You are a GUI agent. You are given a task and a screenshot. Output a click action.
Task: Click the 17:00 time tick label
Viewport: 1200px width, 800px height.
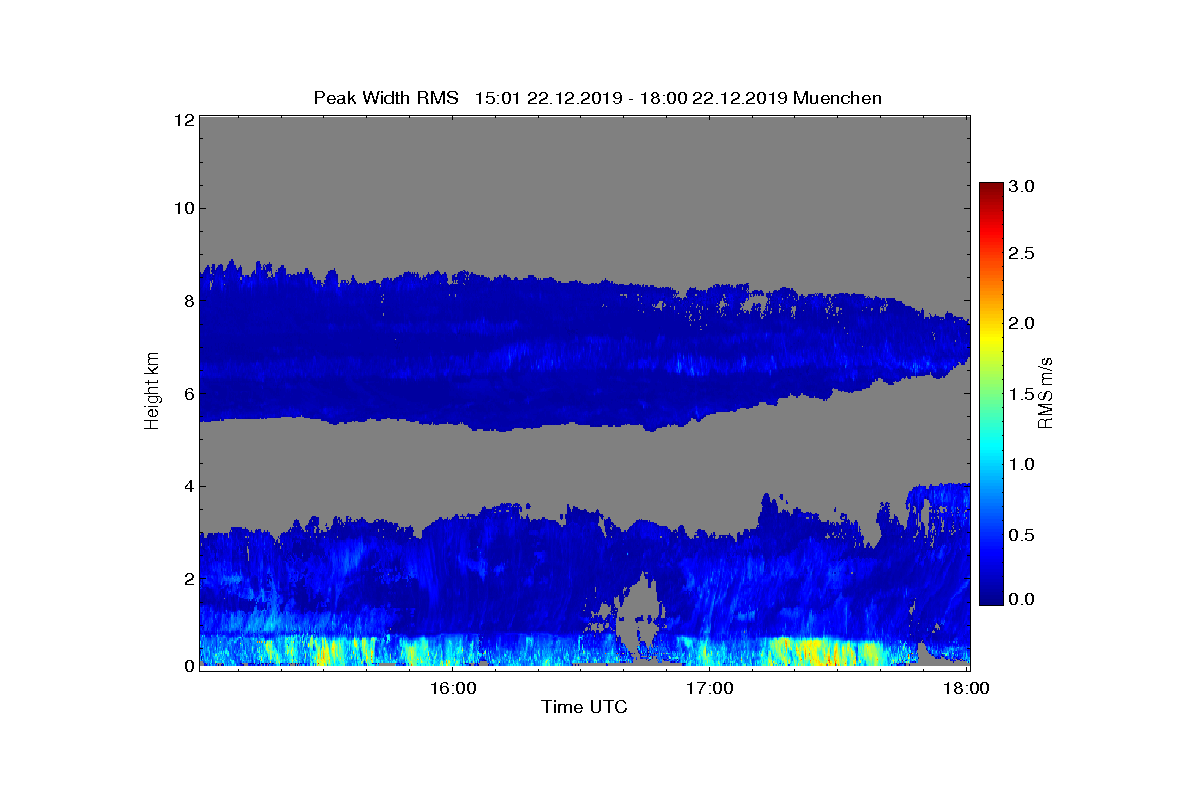pyautogui.click(x=709, y=688)
